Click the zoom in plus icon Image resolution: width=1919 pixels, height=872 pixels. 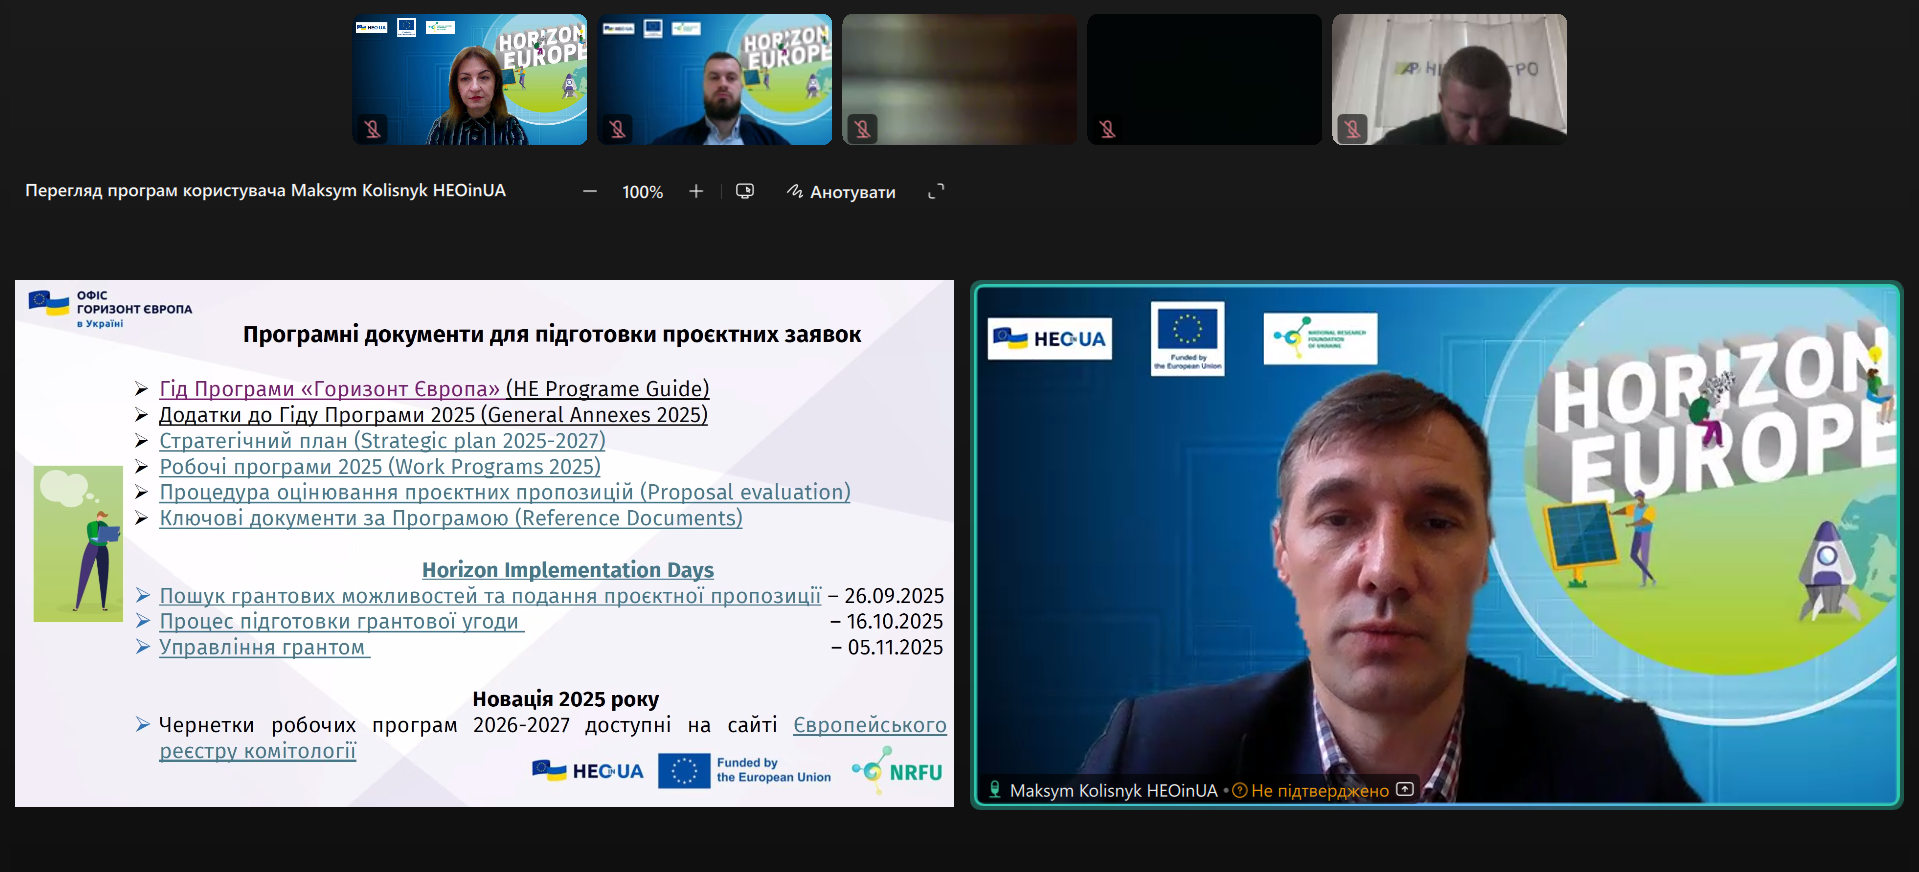pos(696,192)
